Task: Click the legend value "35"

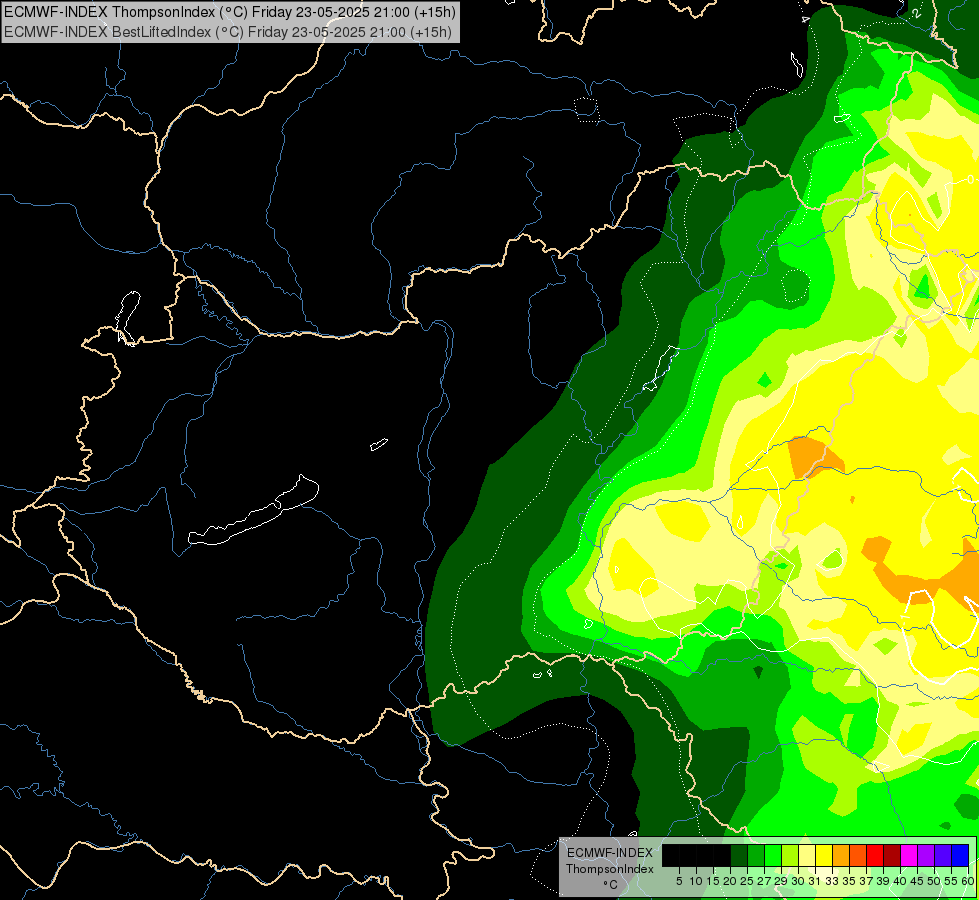Action: tap(850, 881)
